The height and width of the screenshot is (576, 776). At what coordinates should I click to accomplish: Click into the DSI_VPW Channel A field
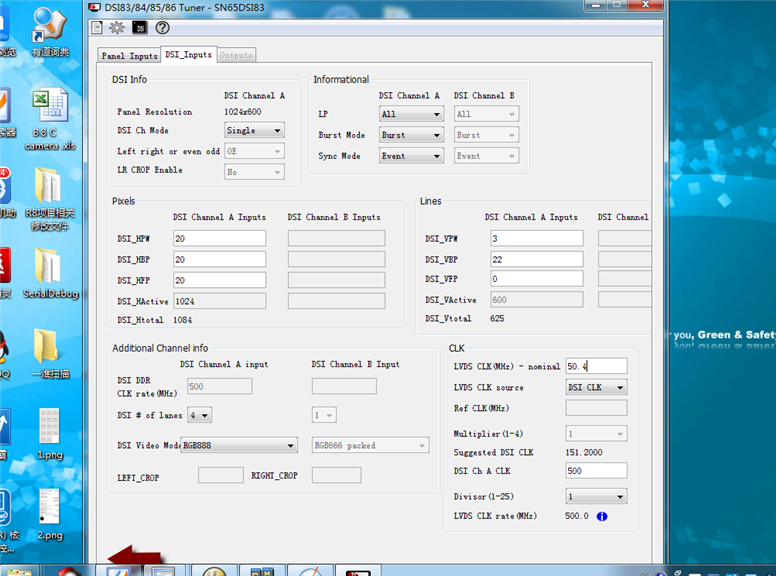tap(537, 239)
